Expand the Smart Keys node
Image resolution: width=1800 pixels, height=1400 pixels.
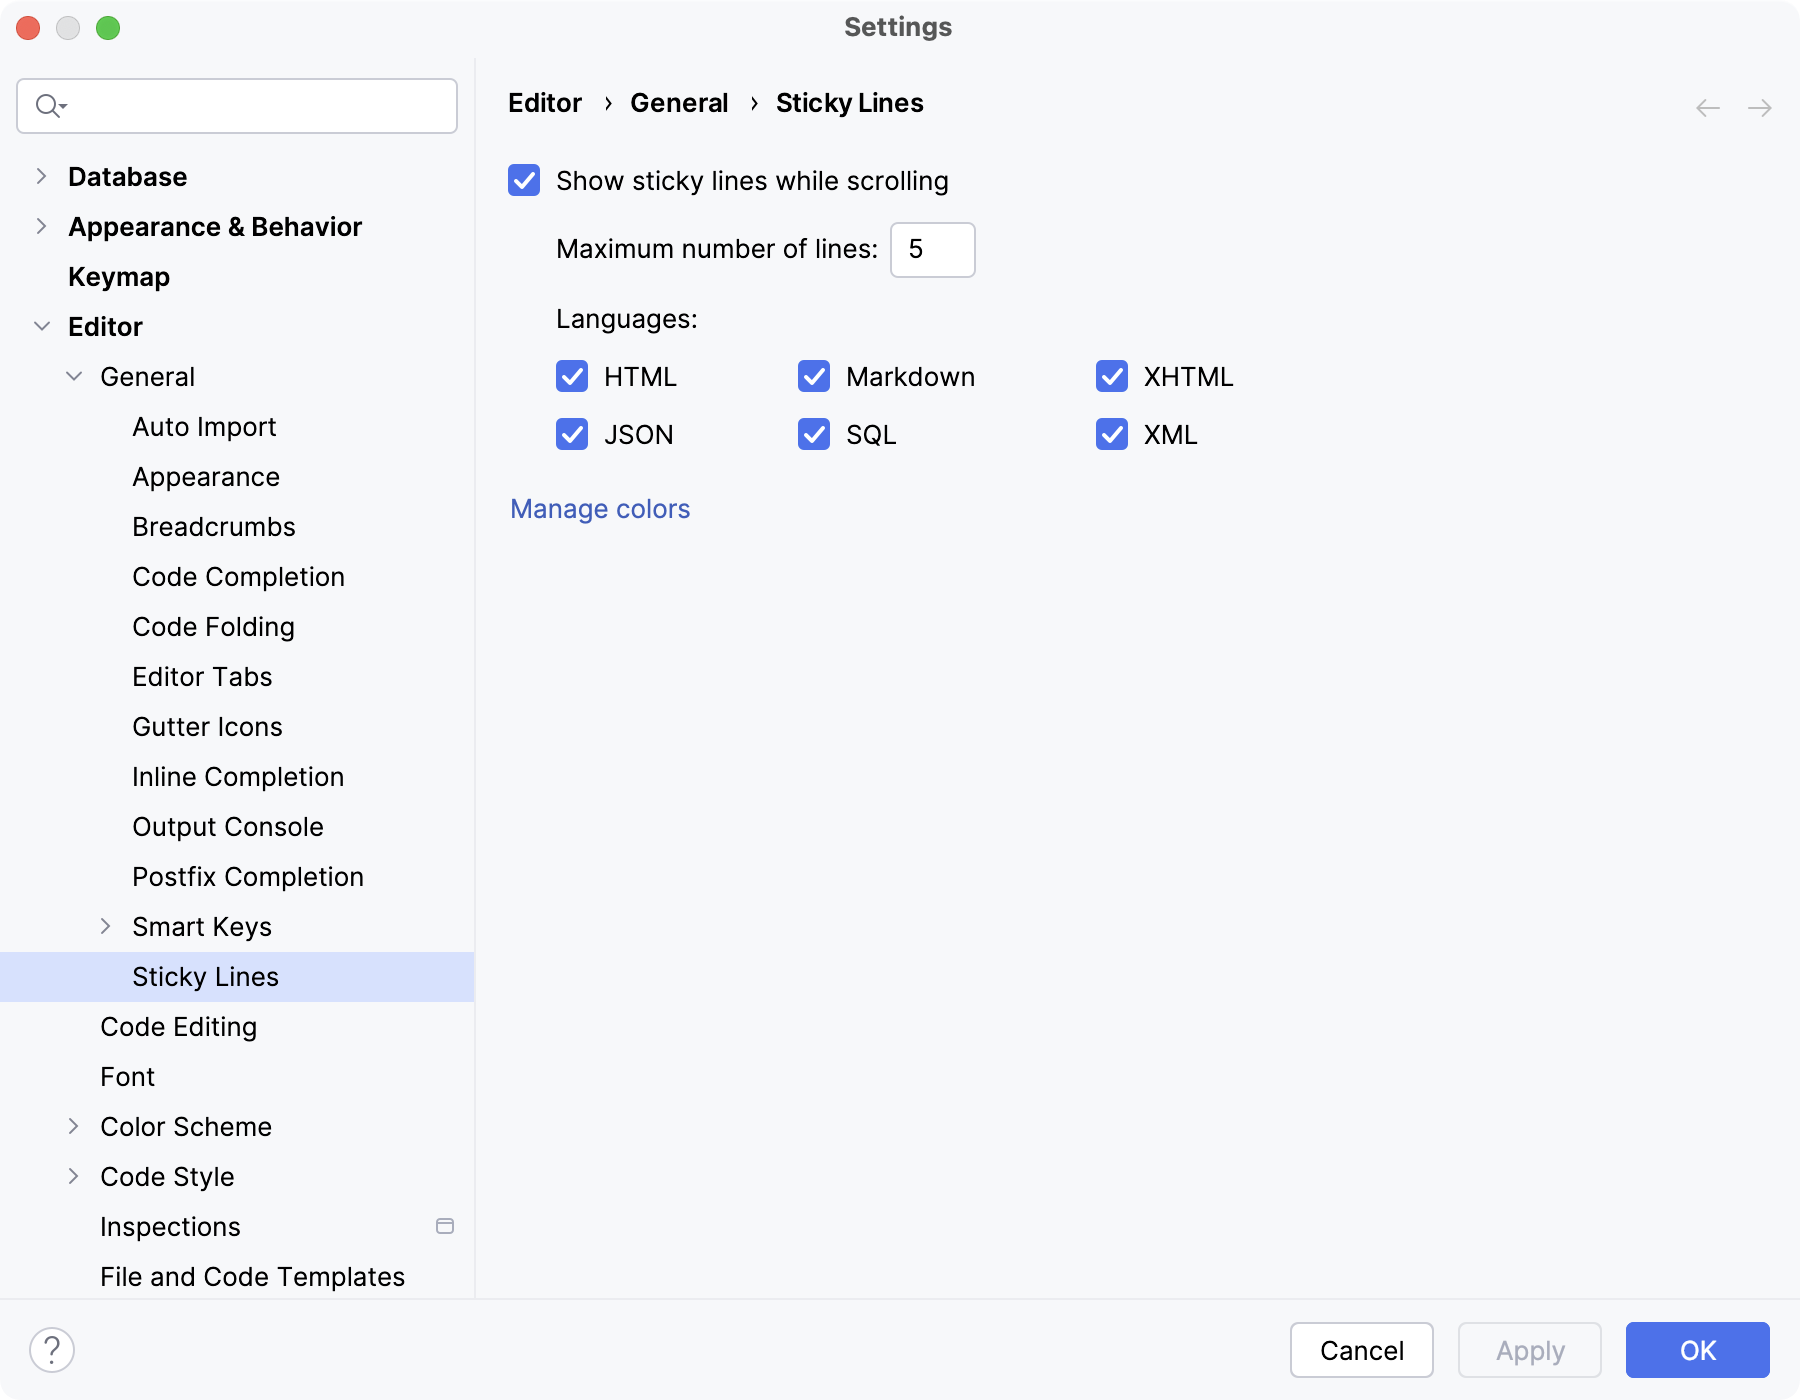pyautogui.click(x=105, y=927)
